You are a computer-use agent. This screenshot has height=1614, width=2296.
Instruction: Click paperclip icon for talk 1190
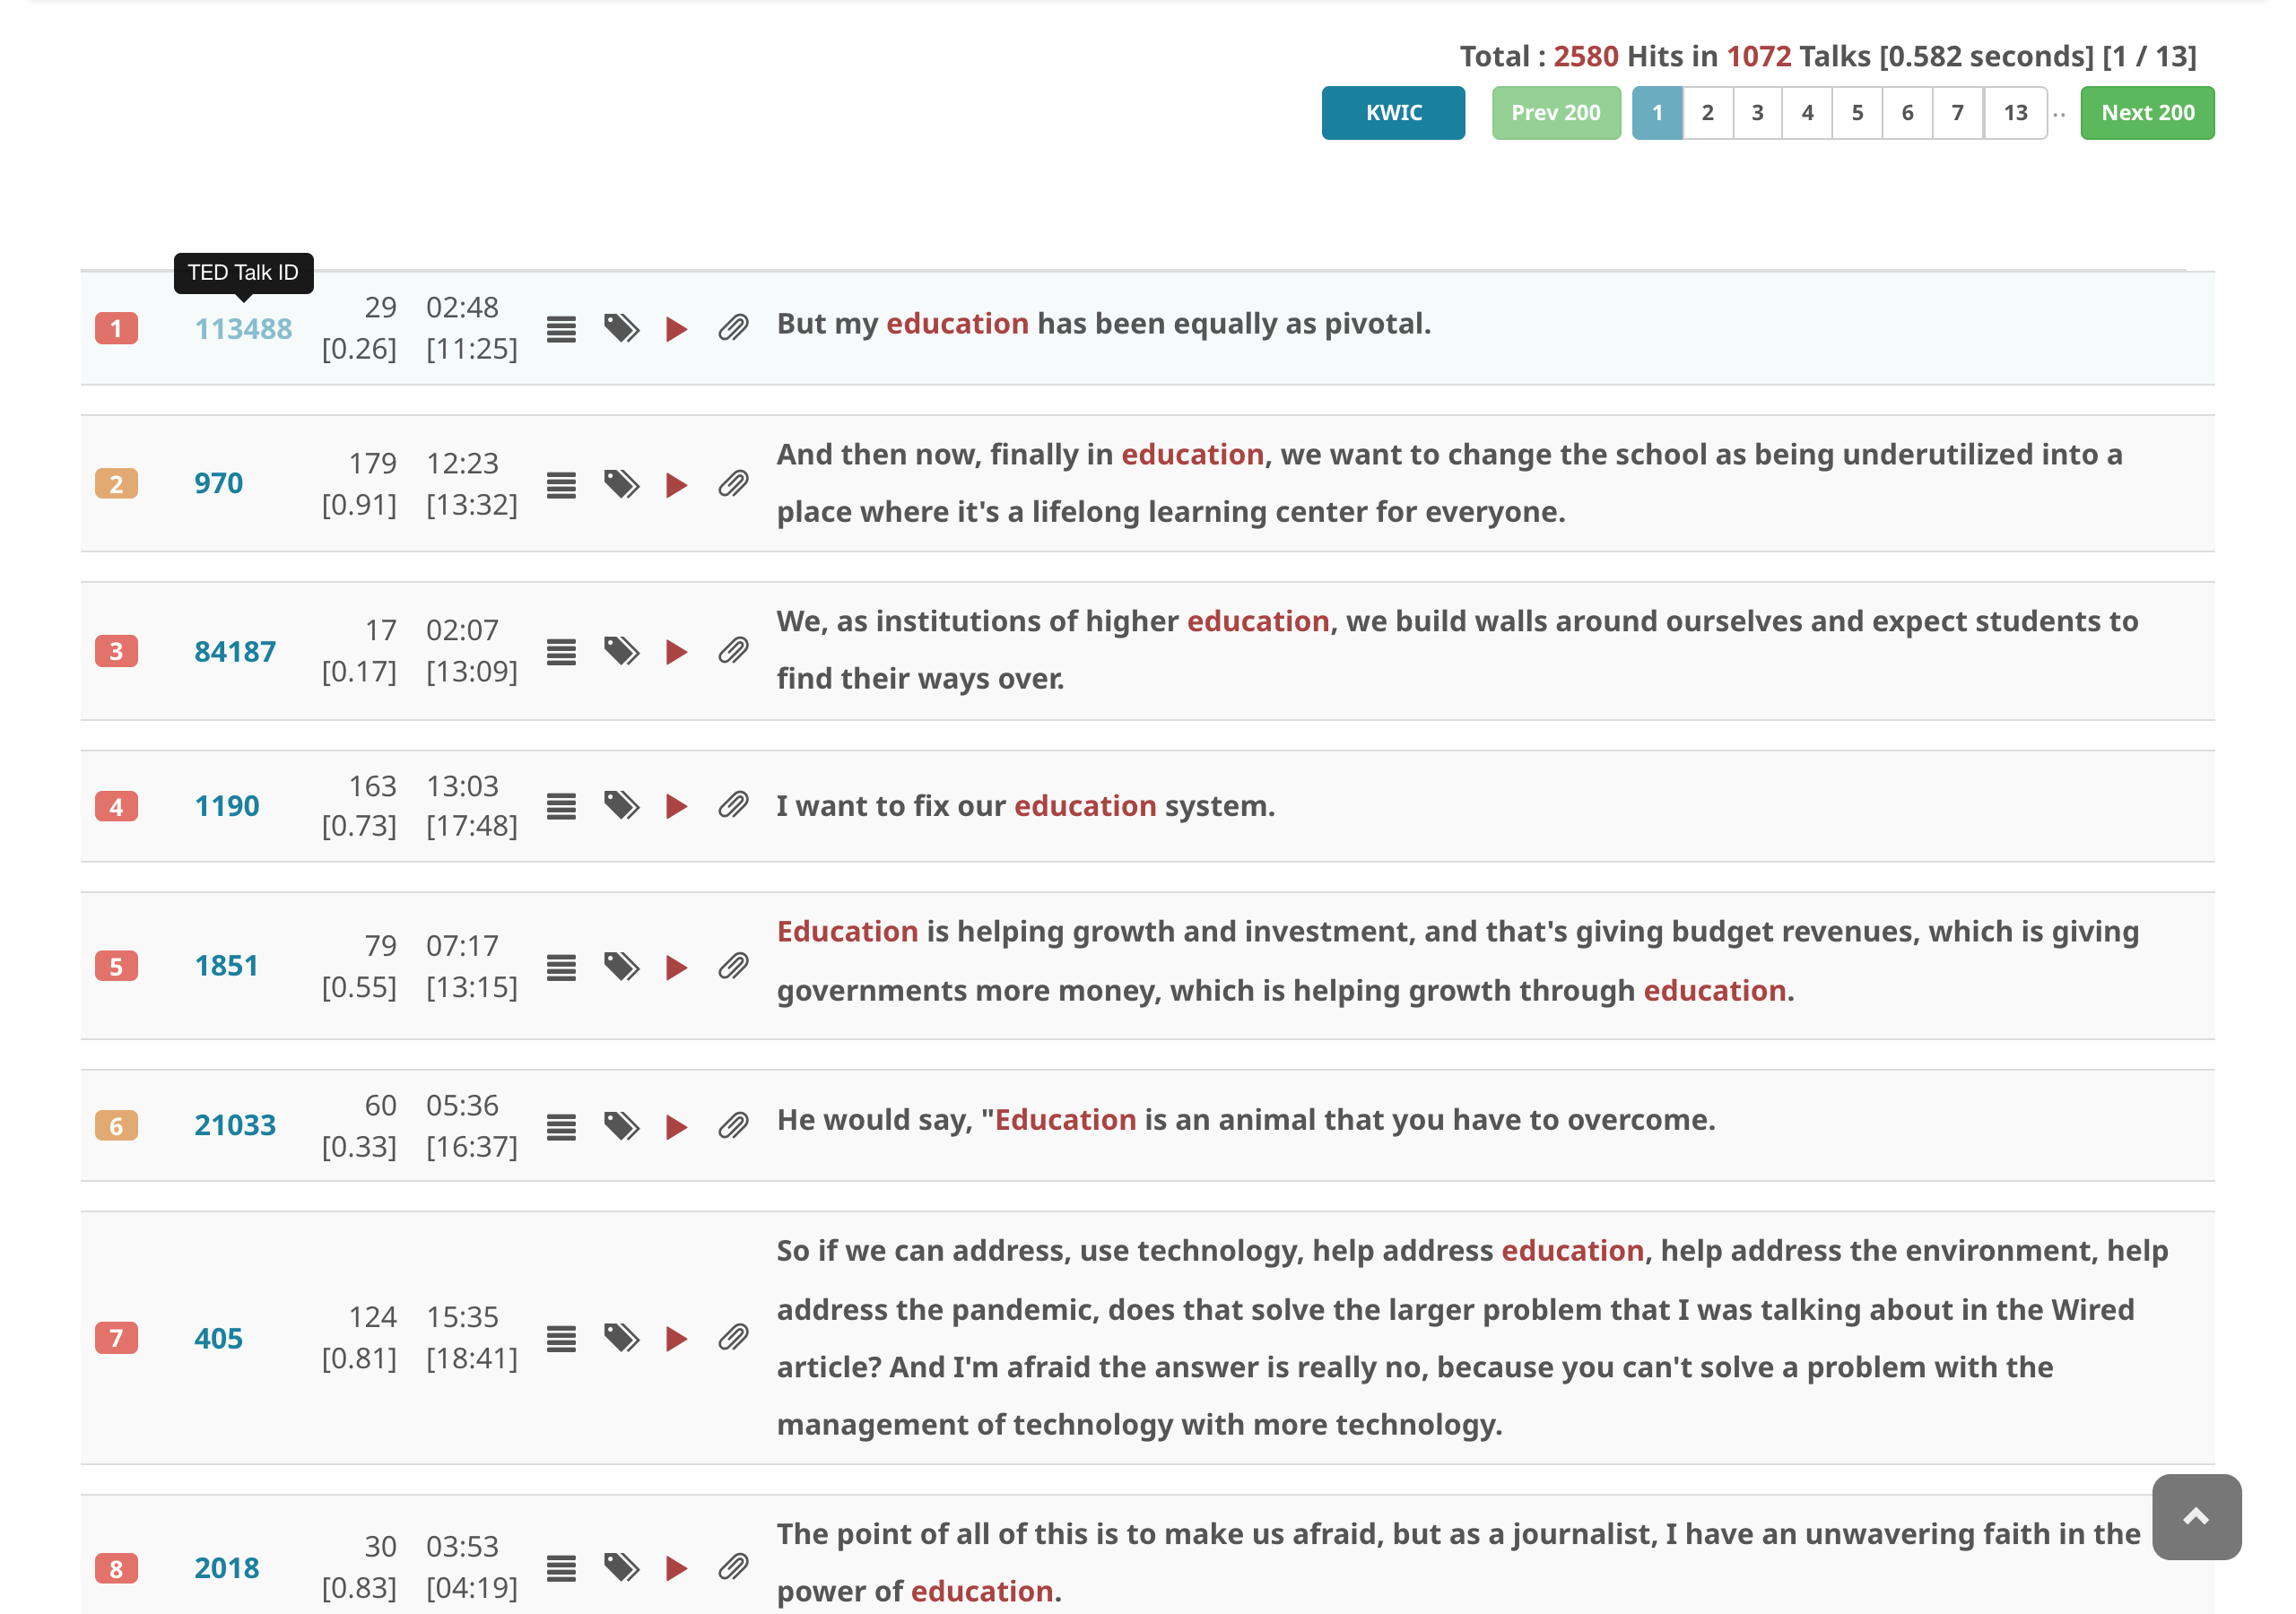[733, 806]
